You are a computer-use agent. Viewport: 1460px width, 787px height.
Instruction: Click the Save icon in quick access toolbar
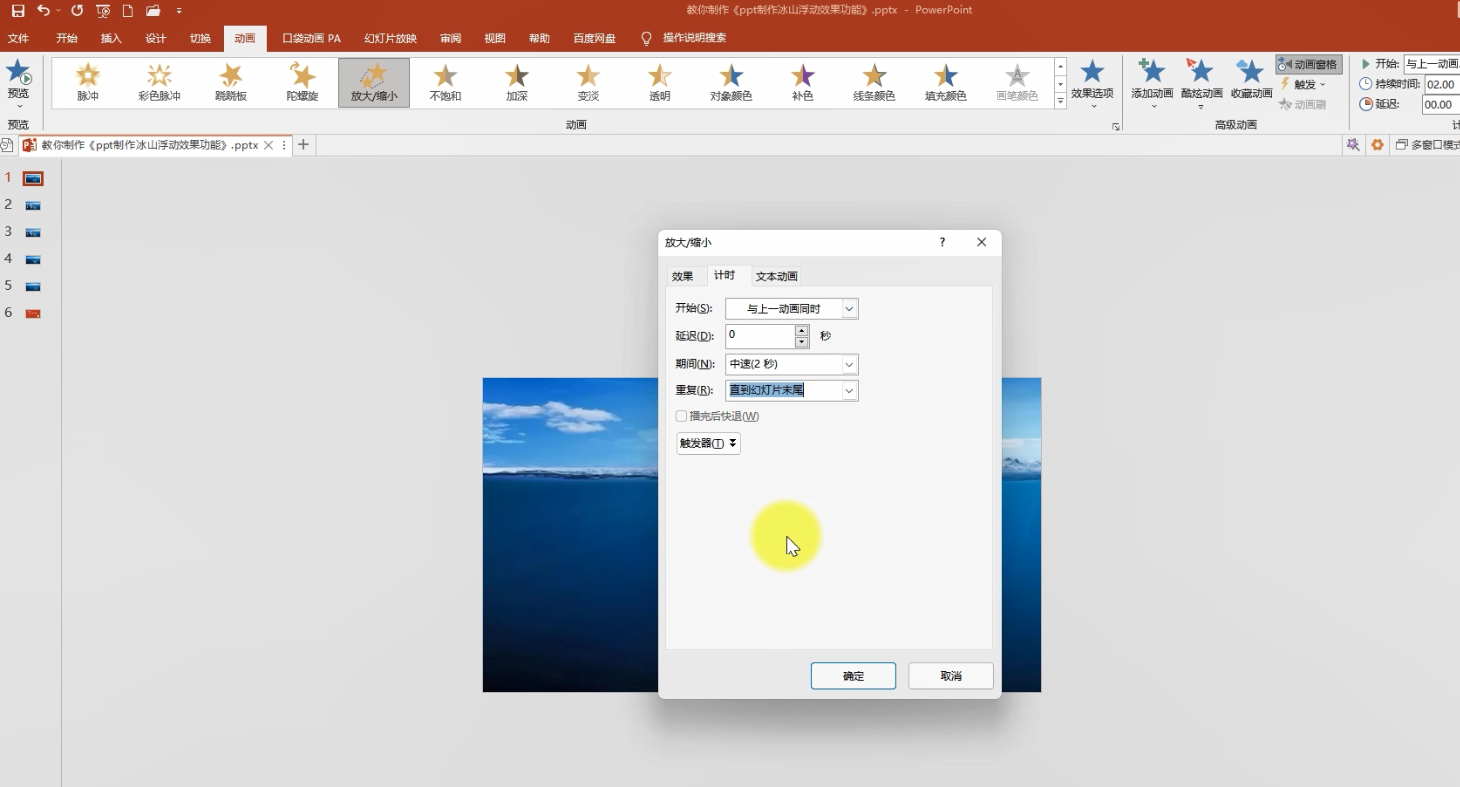click(18, 10)
